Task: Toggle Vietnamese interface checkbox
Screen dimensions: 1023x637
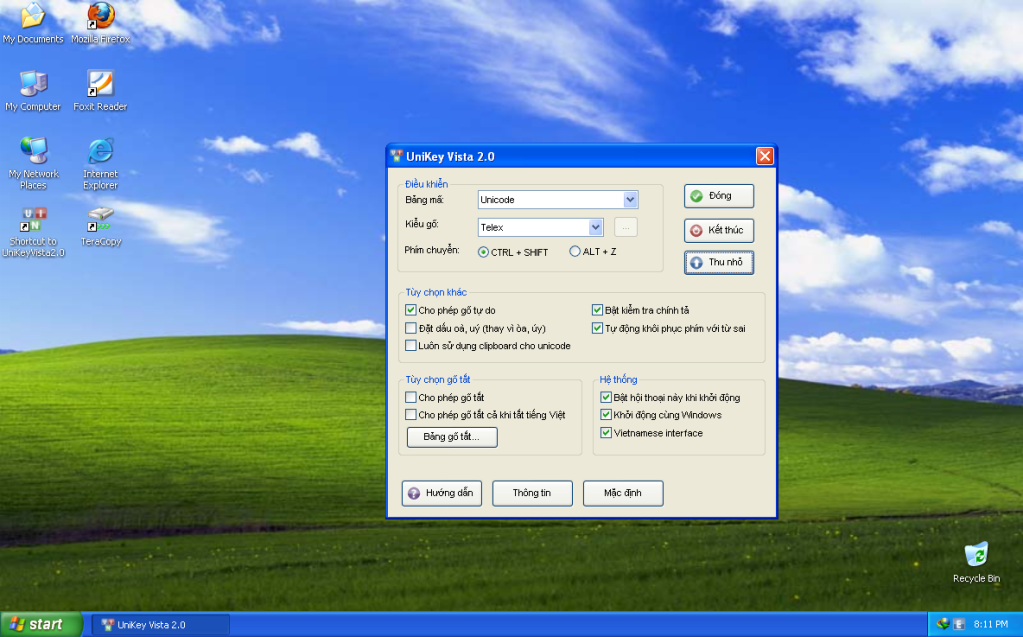Action: coord(606,433)
